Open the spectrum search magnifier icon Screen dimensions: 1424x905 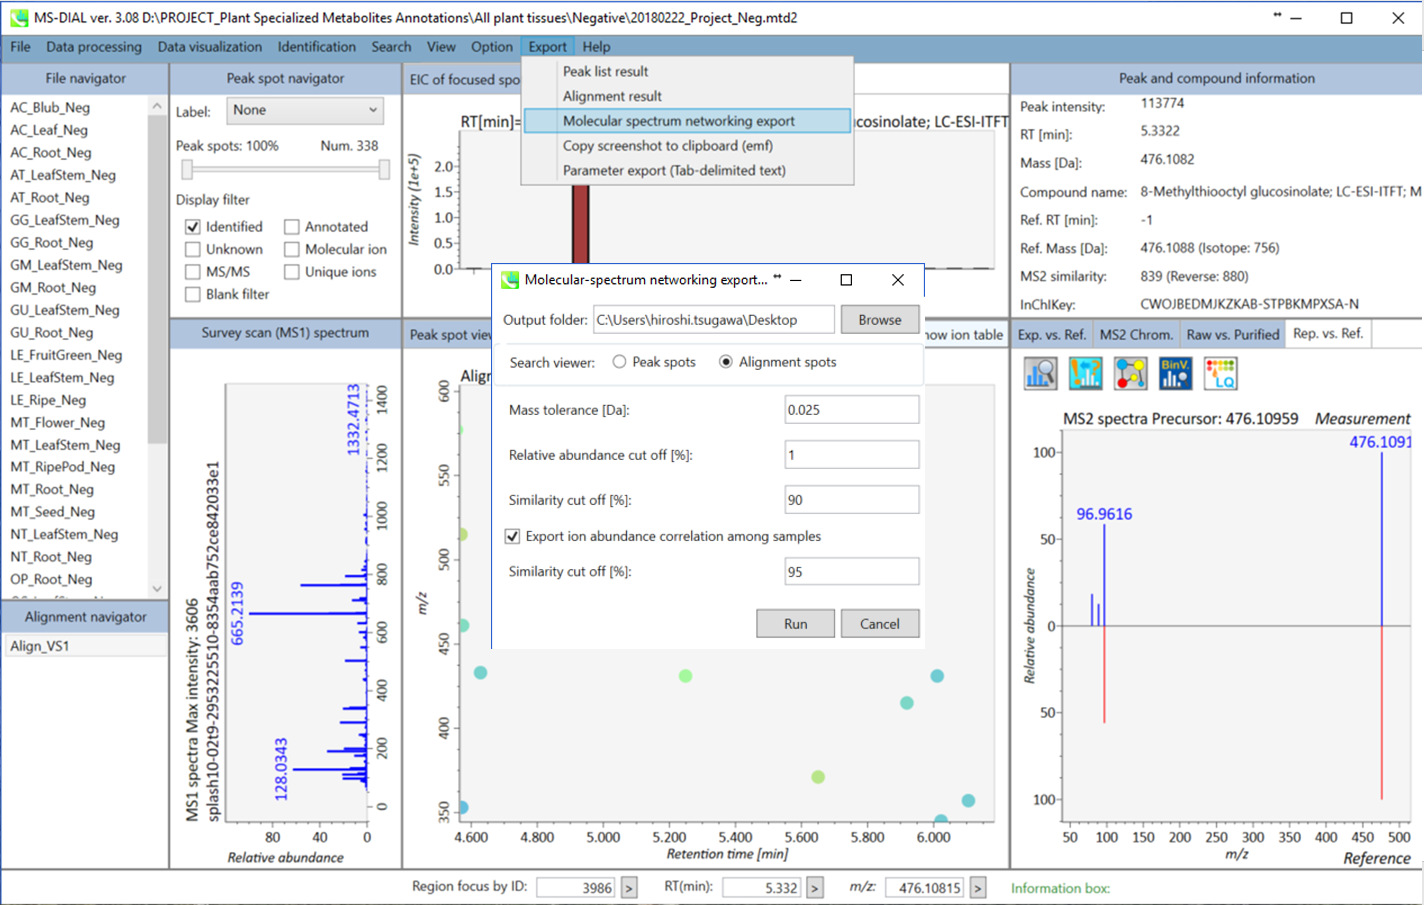coord(1040,374)
